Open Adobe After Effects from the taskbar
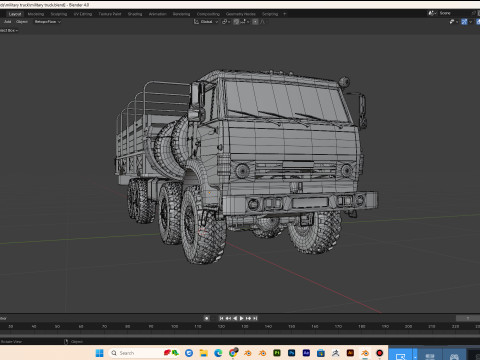480x360 pixels. [x=306, y=353]
